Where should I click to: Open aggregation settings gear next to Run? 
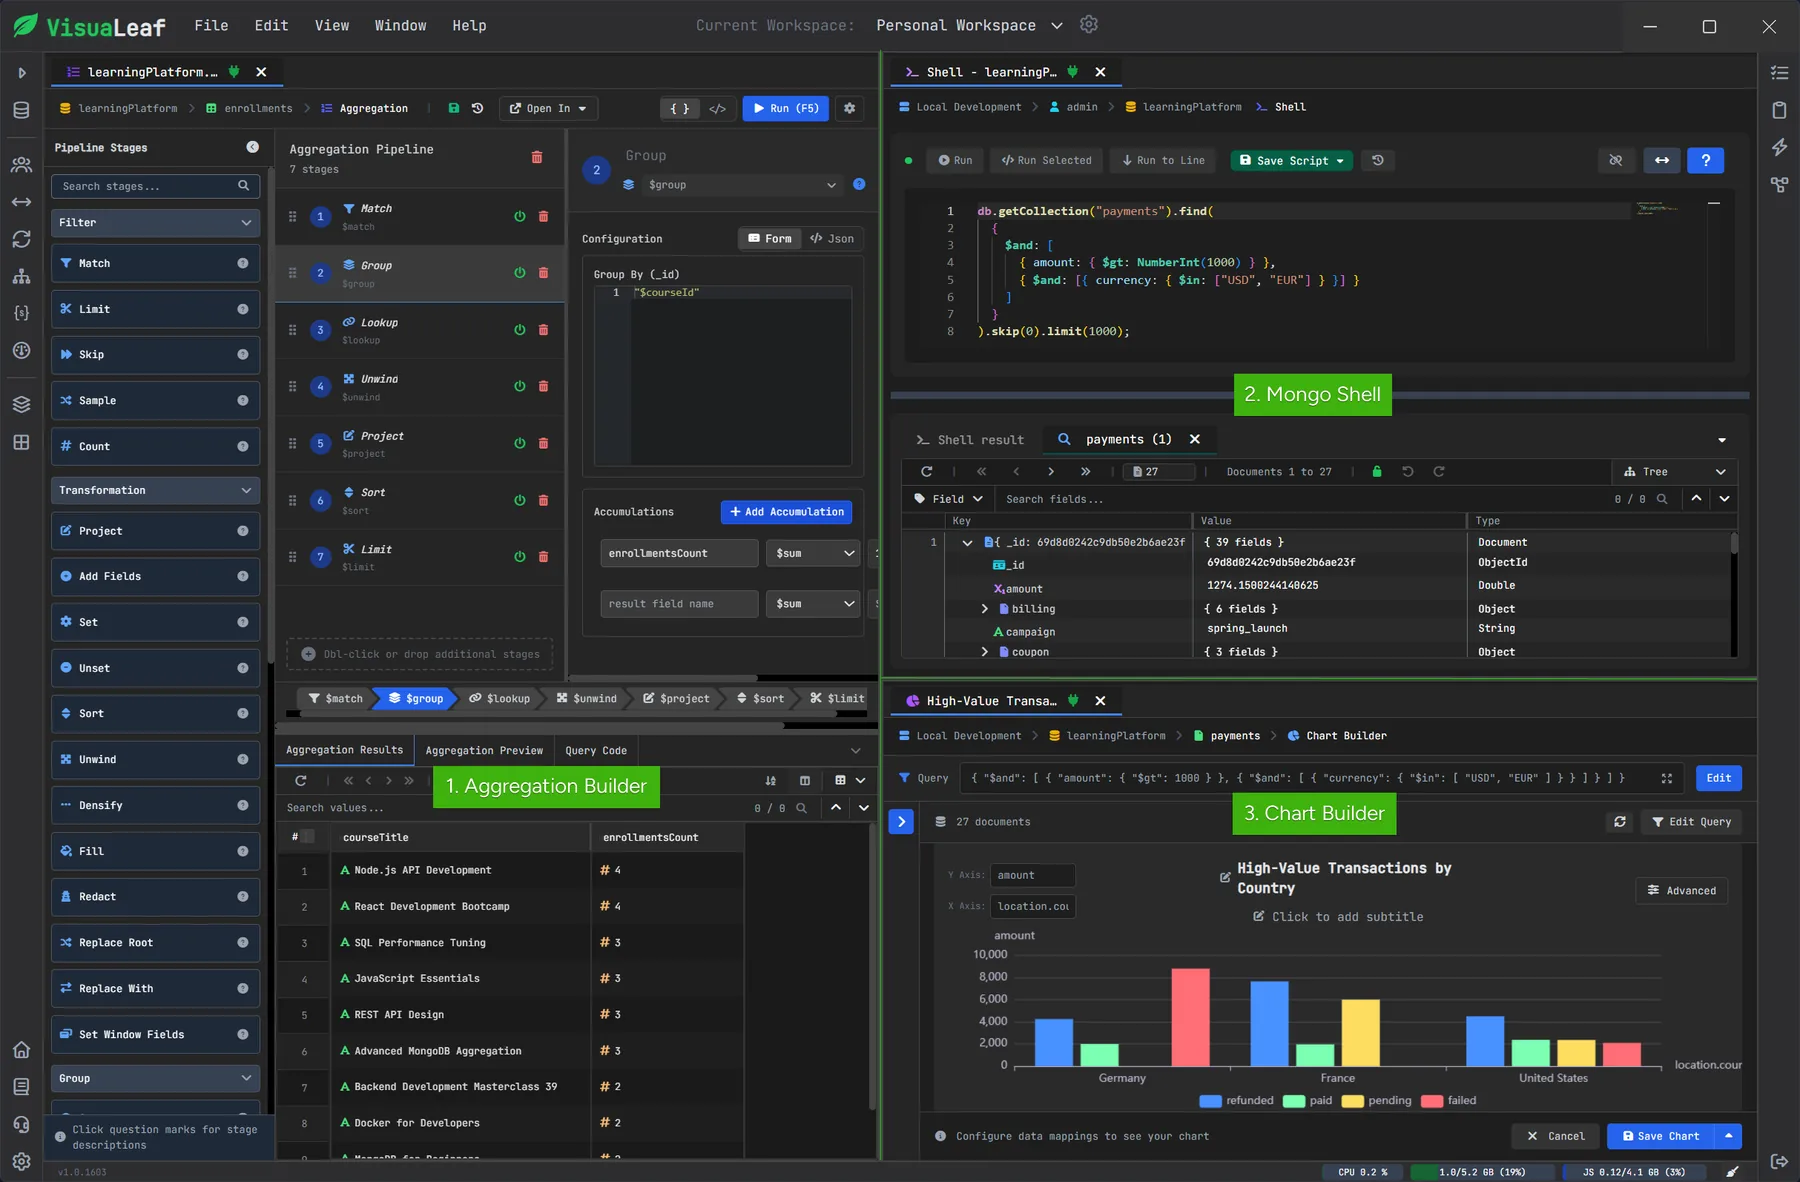849,108
